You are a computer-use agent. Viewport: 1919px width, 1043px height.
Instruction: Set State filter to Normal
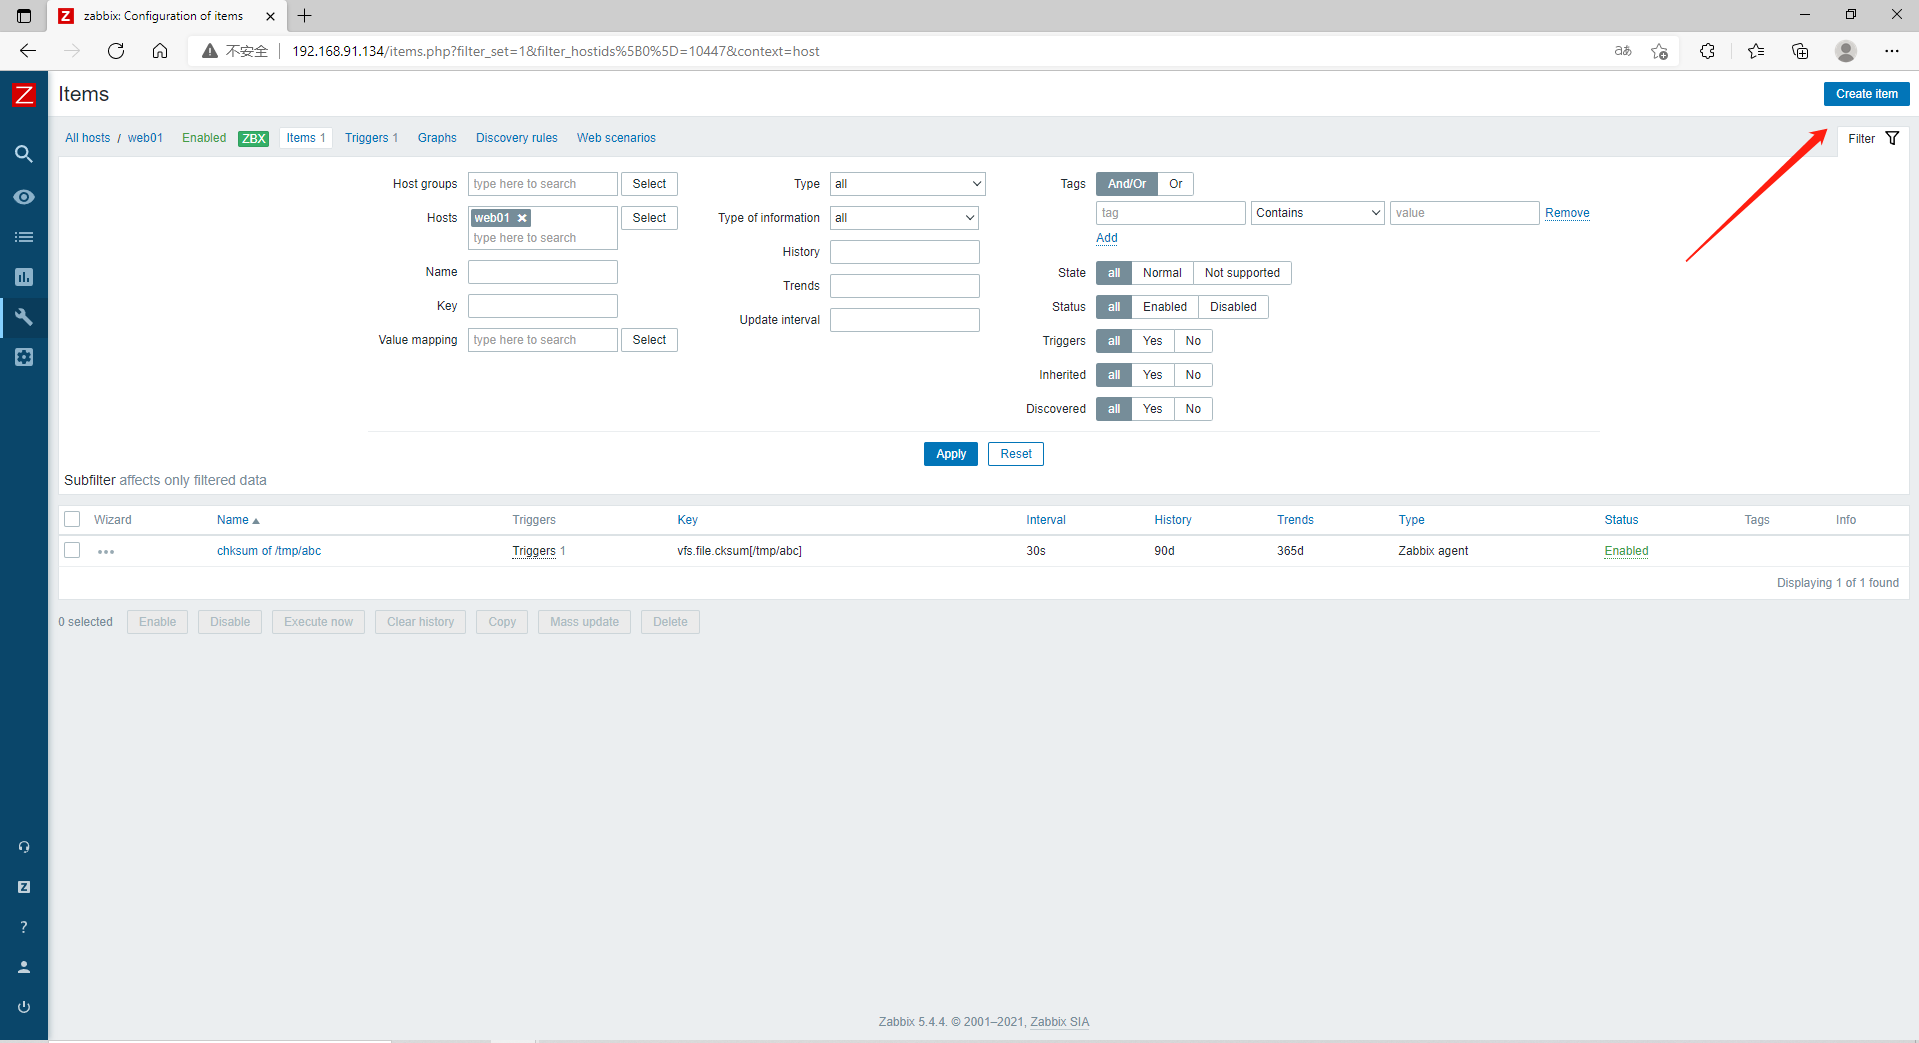tap(1162, 273)
